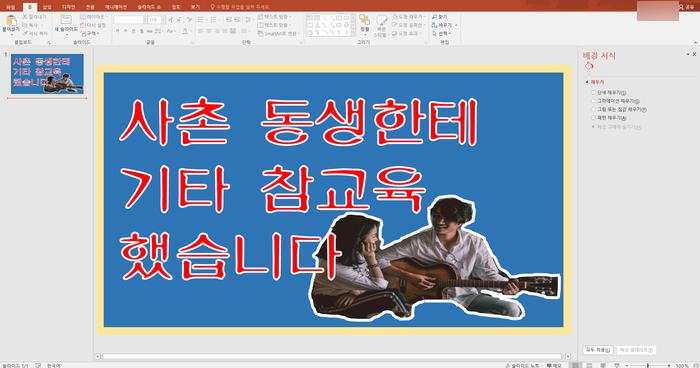Image resolution: width=700 pixels, height=368 pixels.
Task: Click the Clear Formatting eraser icon
Action: tap(189, 20)
